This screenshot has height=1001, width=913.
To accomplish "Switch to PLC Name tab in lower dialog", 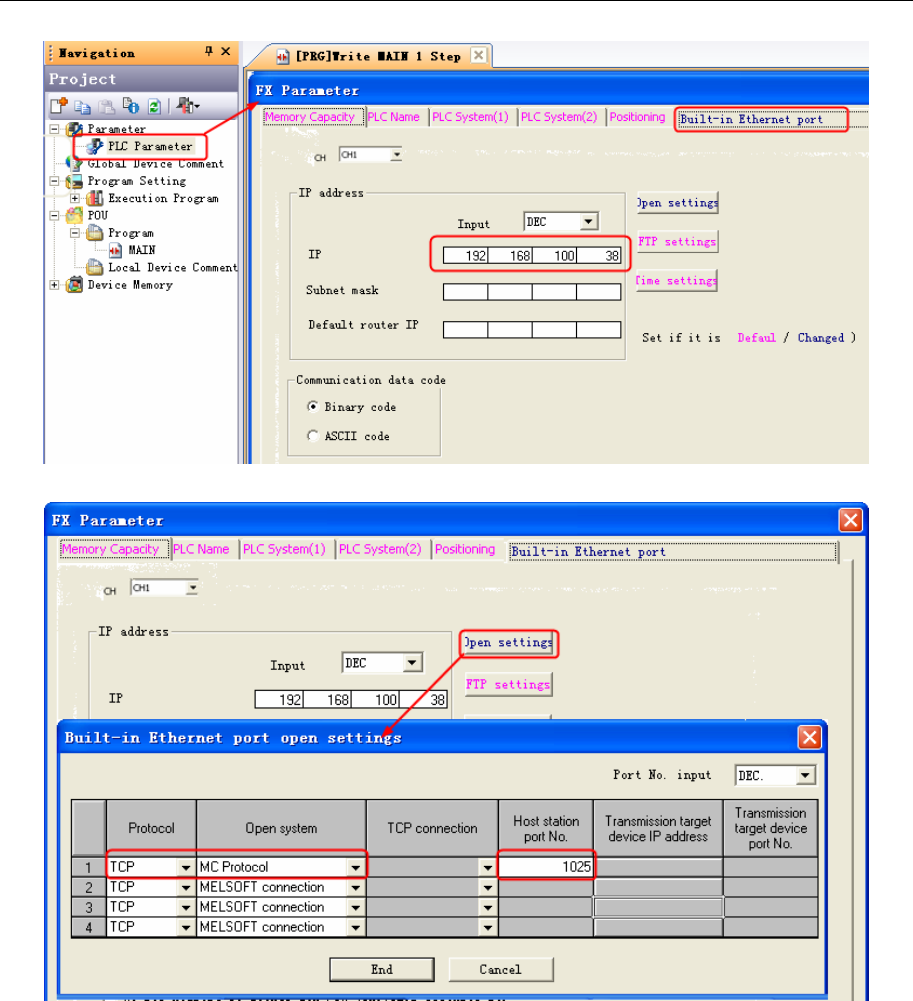I will pos(201,549).
